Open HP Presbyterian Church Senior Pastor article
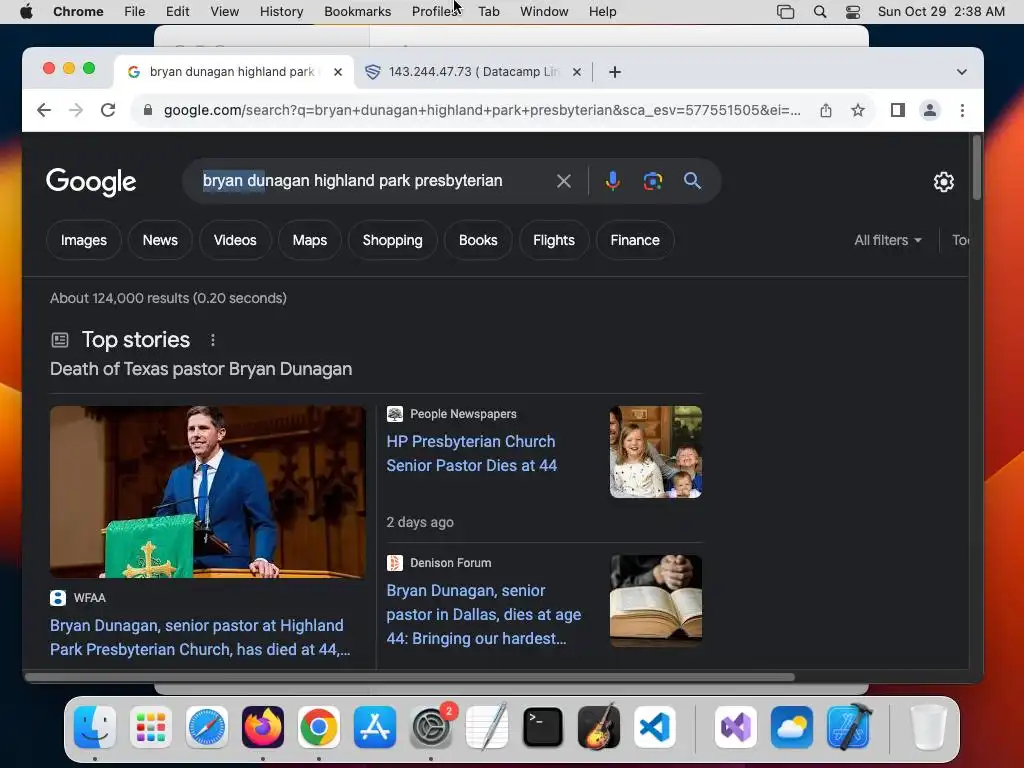Image resolution: width=1024 pixels, height=768 pixels. [472, 453]
